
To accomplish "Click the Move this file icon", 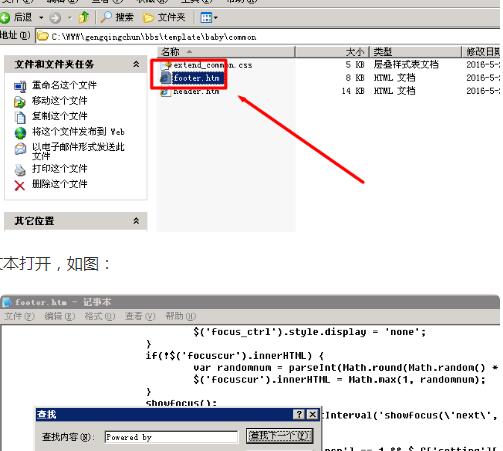I will point(20,102).
